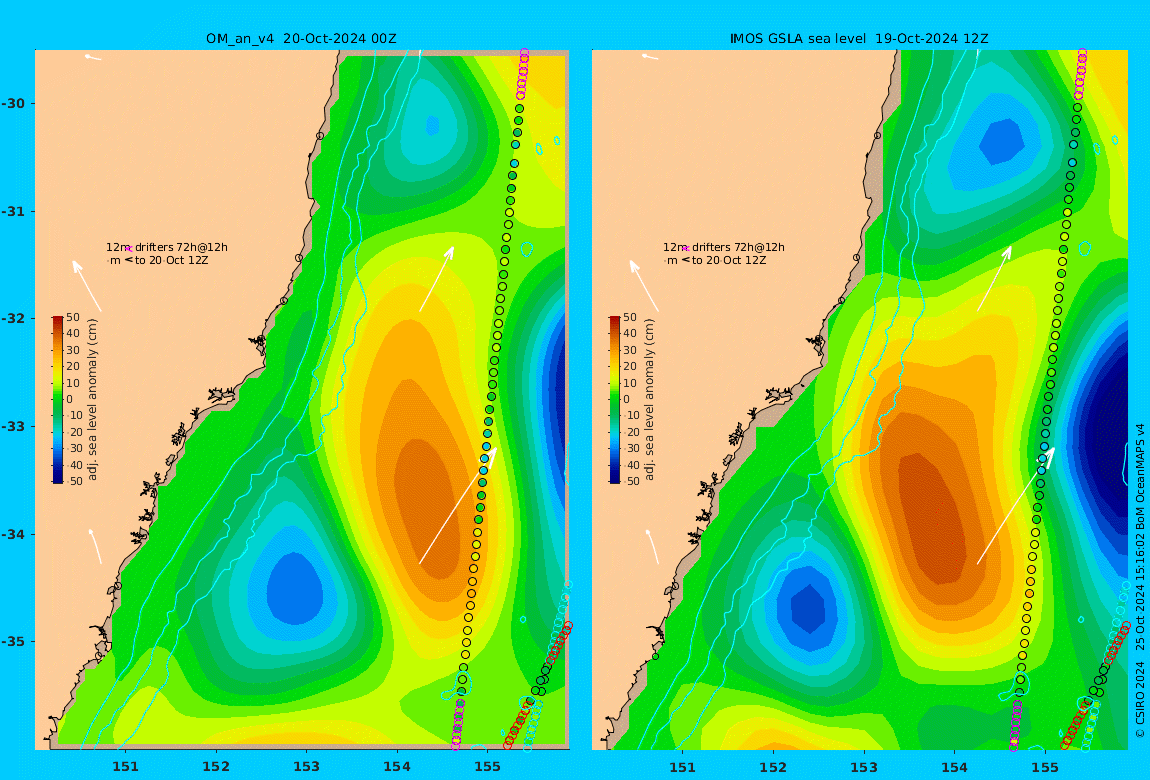Click longitude label 154 under the right map
The width and height of the screenshot is (1150, 780).
click(x=954, y=767)
